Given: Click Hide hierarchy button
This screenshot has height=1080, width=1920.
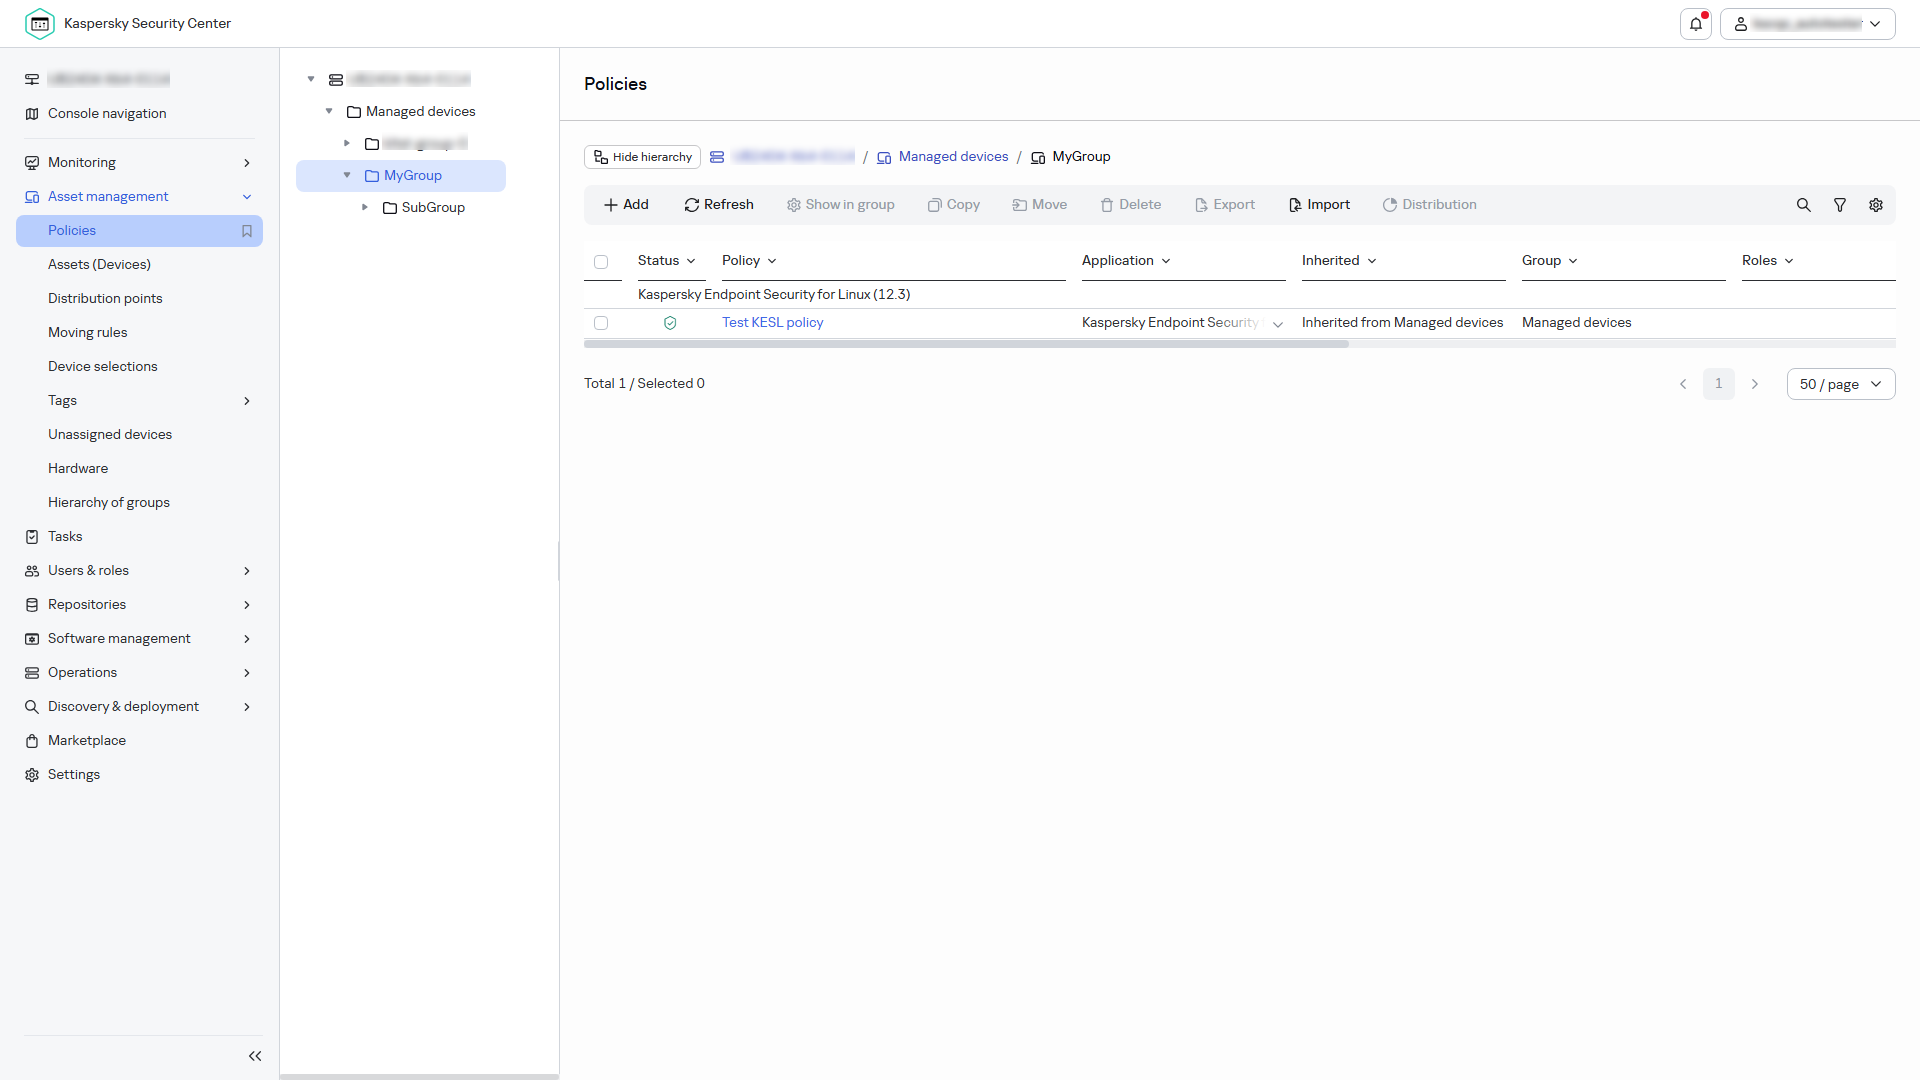Looking at the screenshot, I should [642, 157].
